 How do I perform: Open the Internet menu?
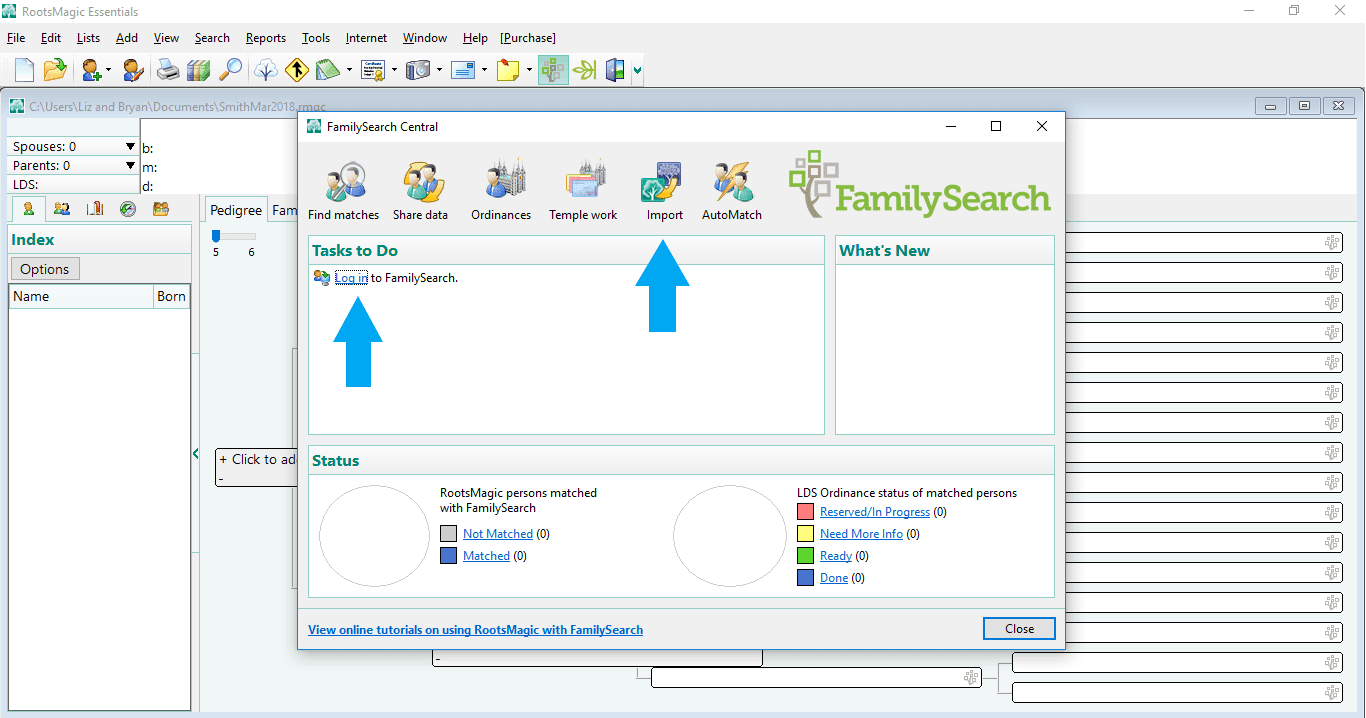[x=366, y=38]
